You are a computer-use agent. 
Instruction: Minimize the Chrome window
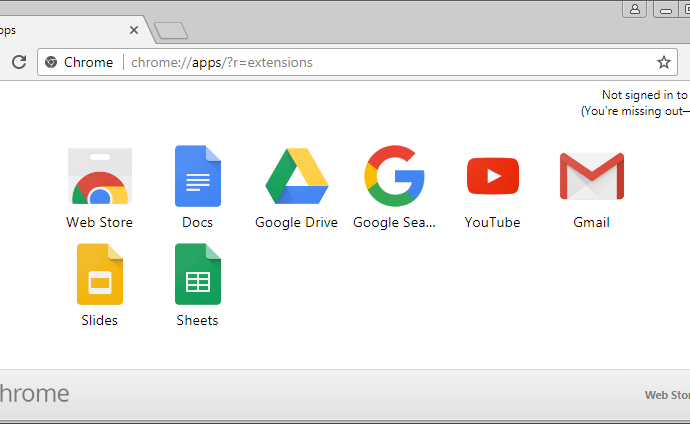click(x=666, y=9)
